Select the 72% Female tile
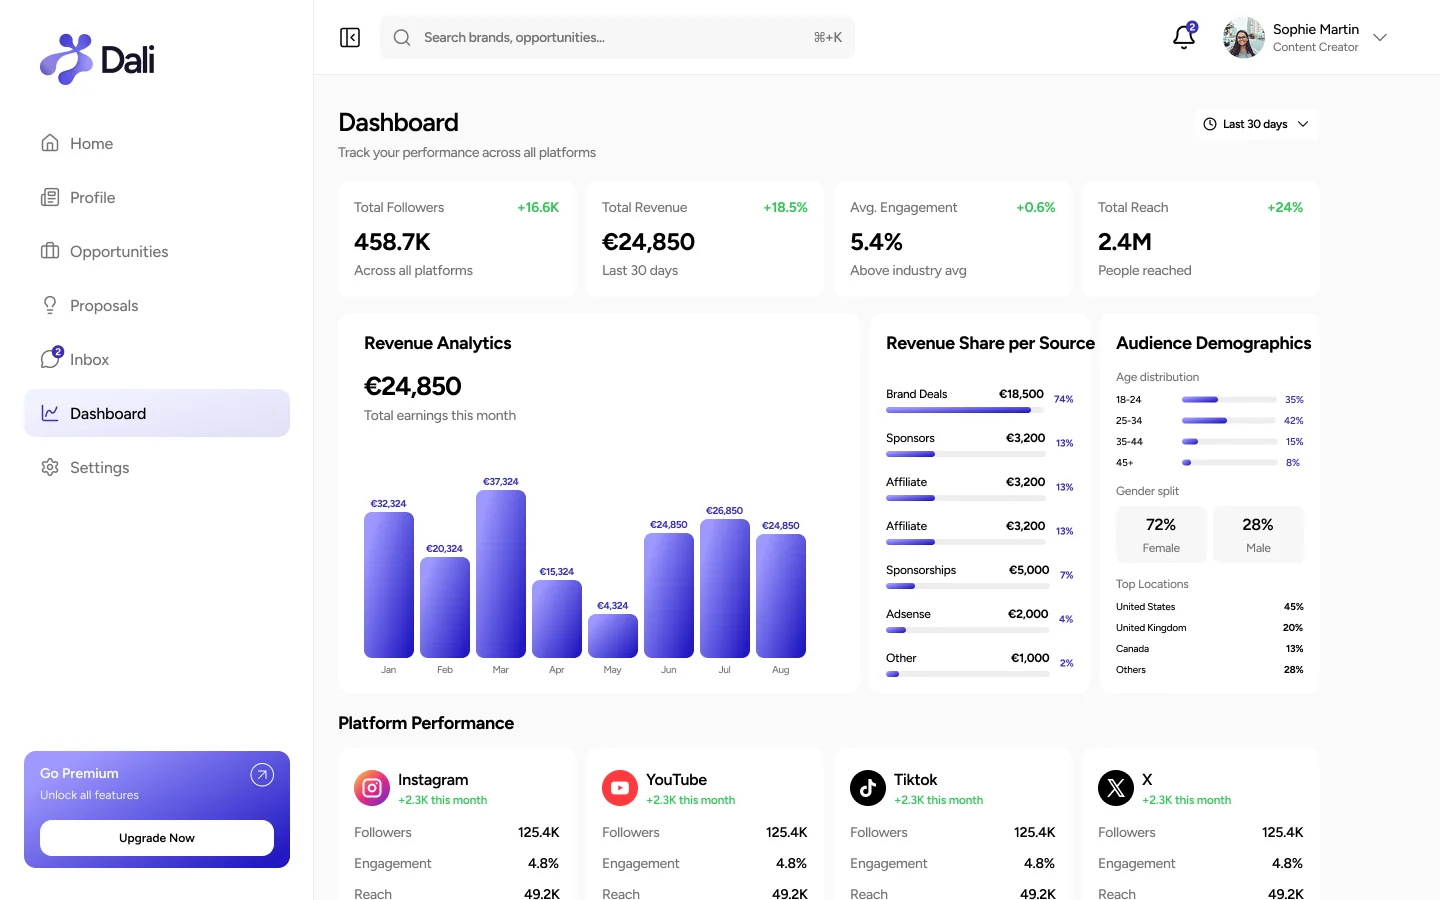The image size is (1440, 900). click(1161, 534)
